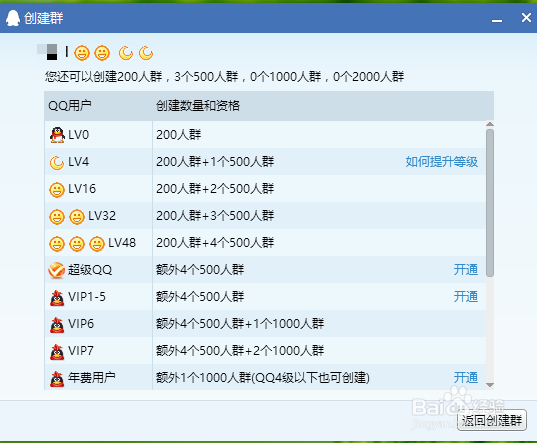537x443 pixels.
Task: Click the table's vertical scrollbar thumb
Action: point(490,202)
